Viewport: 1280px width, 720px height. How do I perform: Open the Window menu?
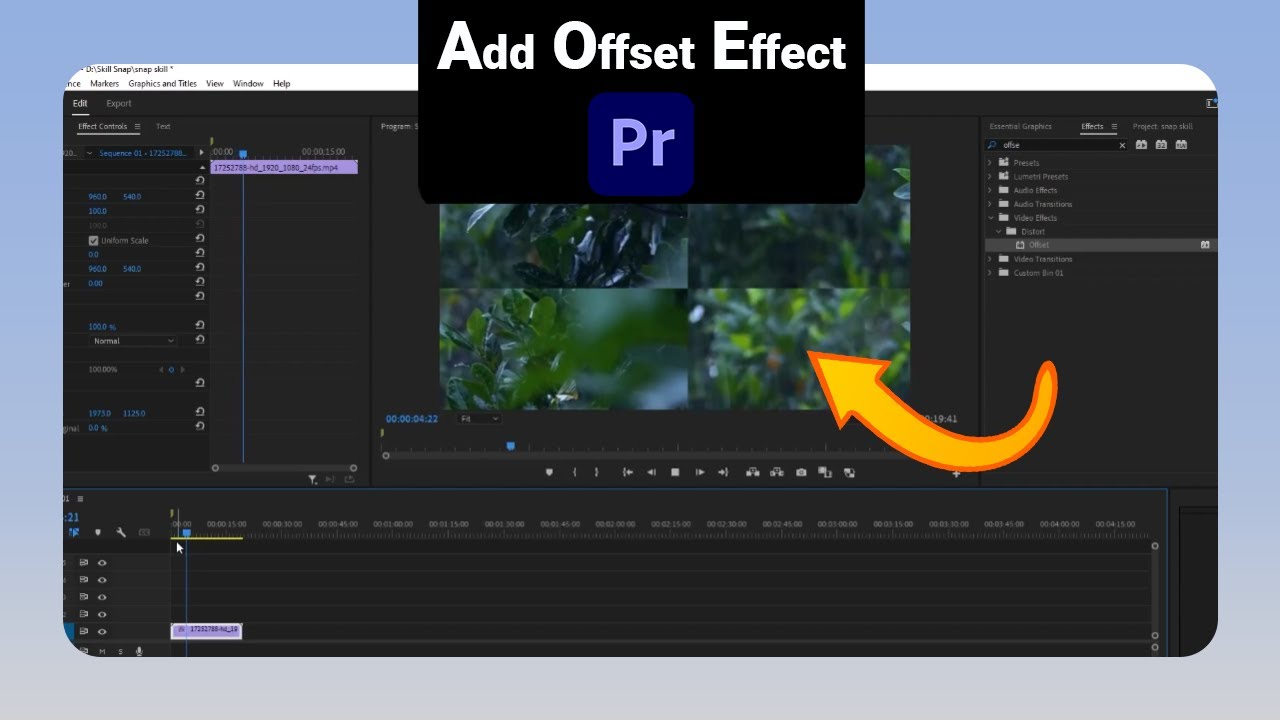pyautogui.click(x=248, y=84)
